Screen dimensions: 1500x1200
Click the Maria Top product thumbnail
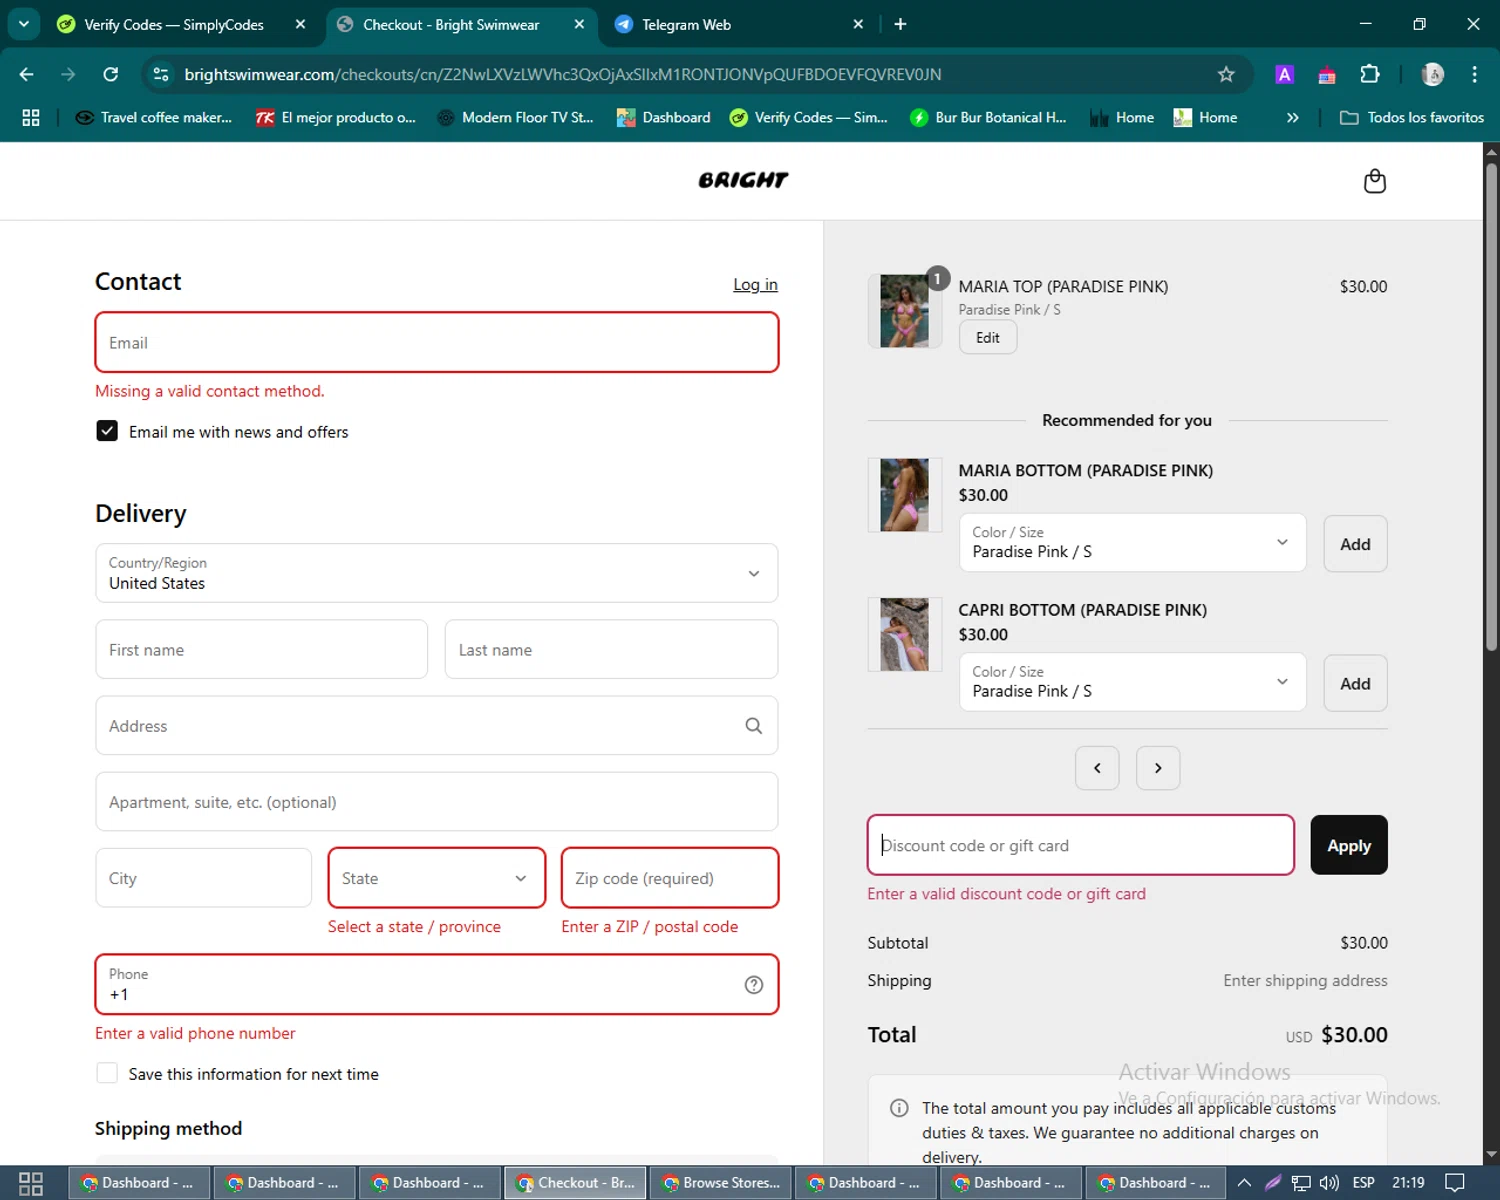[x=904, y=311]
